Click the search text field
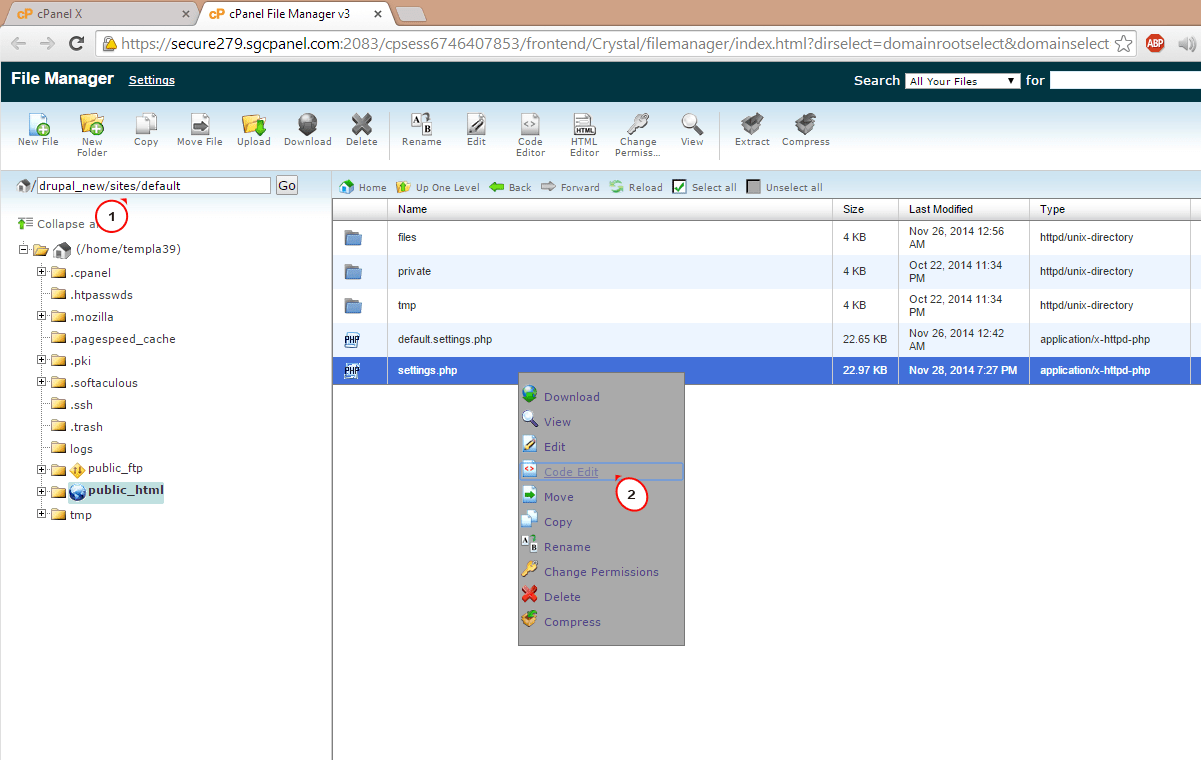Image resolution: width=1201 pixels, height=760 pixels. (x=1125, y=80)
